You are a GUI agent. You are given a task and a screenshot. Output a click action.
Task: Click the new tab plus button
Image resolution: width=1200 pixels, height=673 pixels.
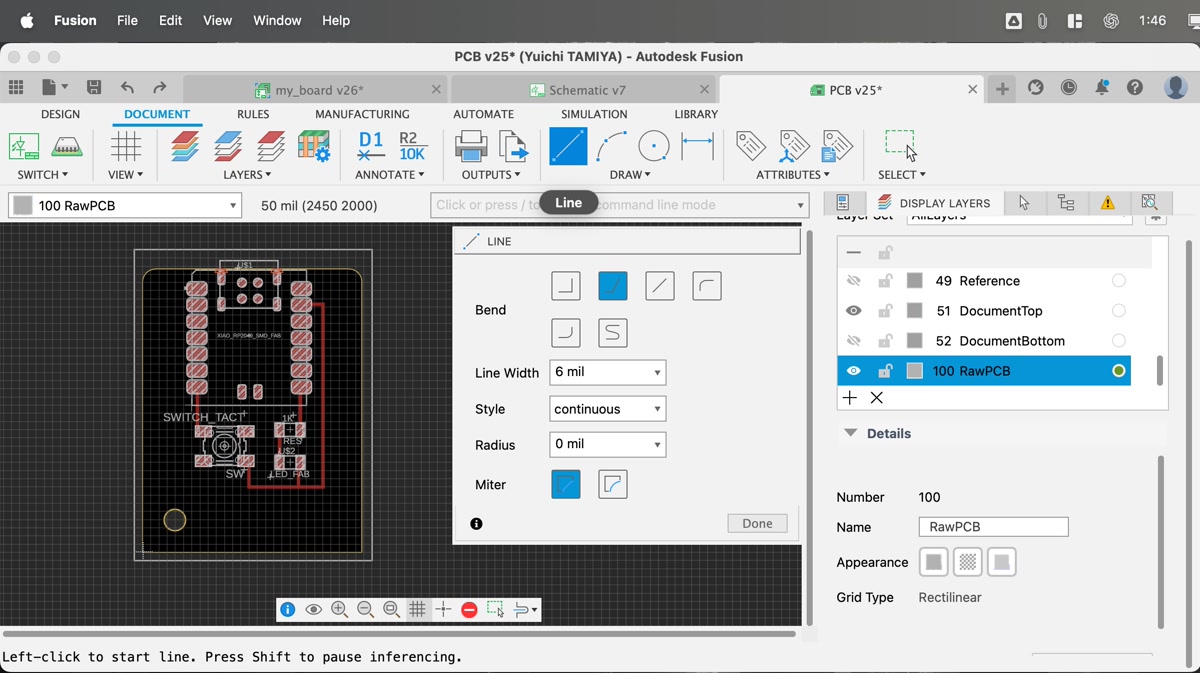[1001, 89]
